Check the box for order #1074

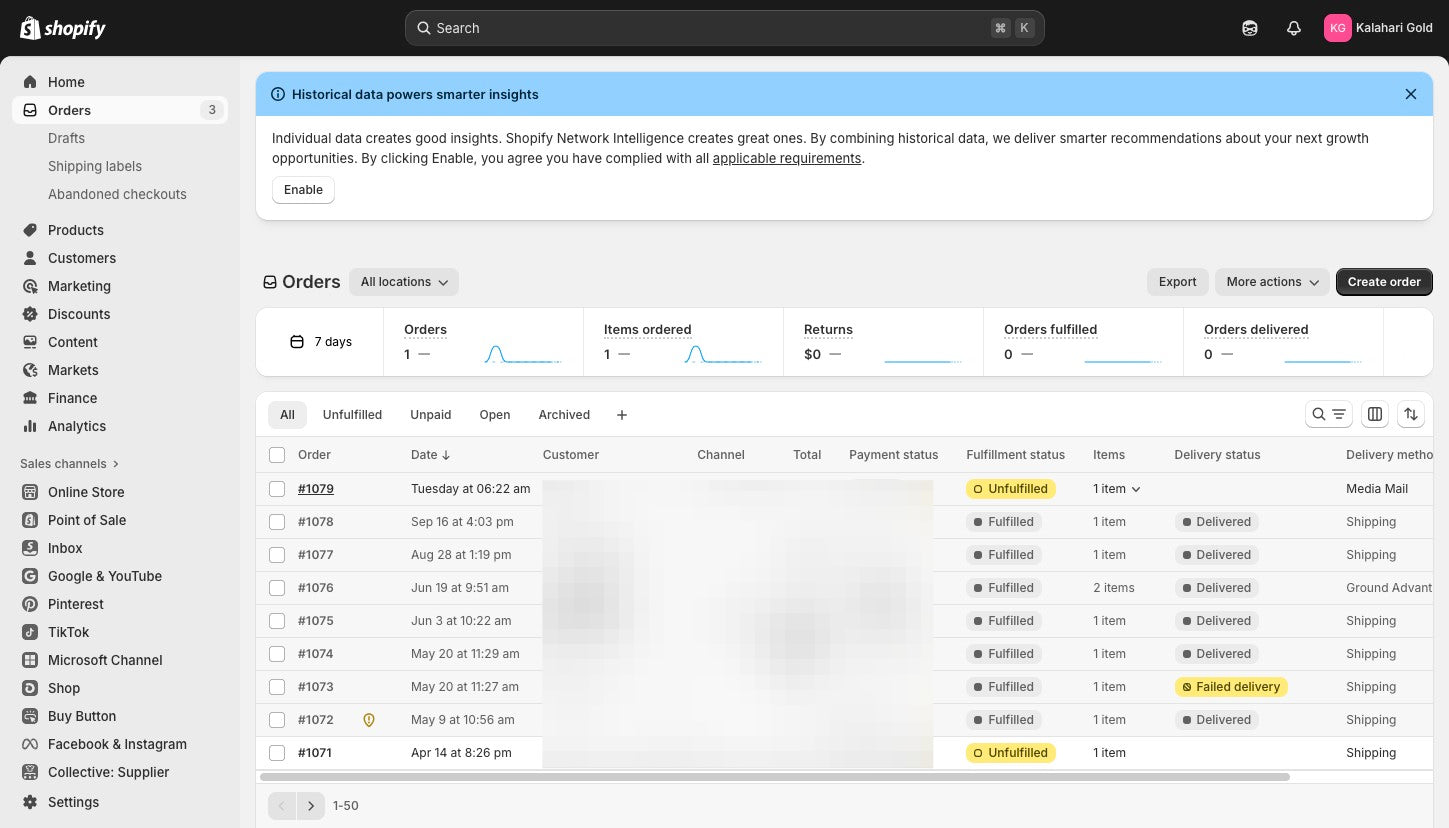point(277,654)
